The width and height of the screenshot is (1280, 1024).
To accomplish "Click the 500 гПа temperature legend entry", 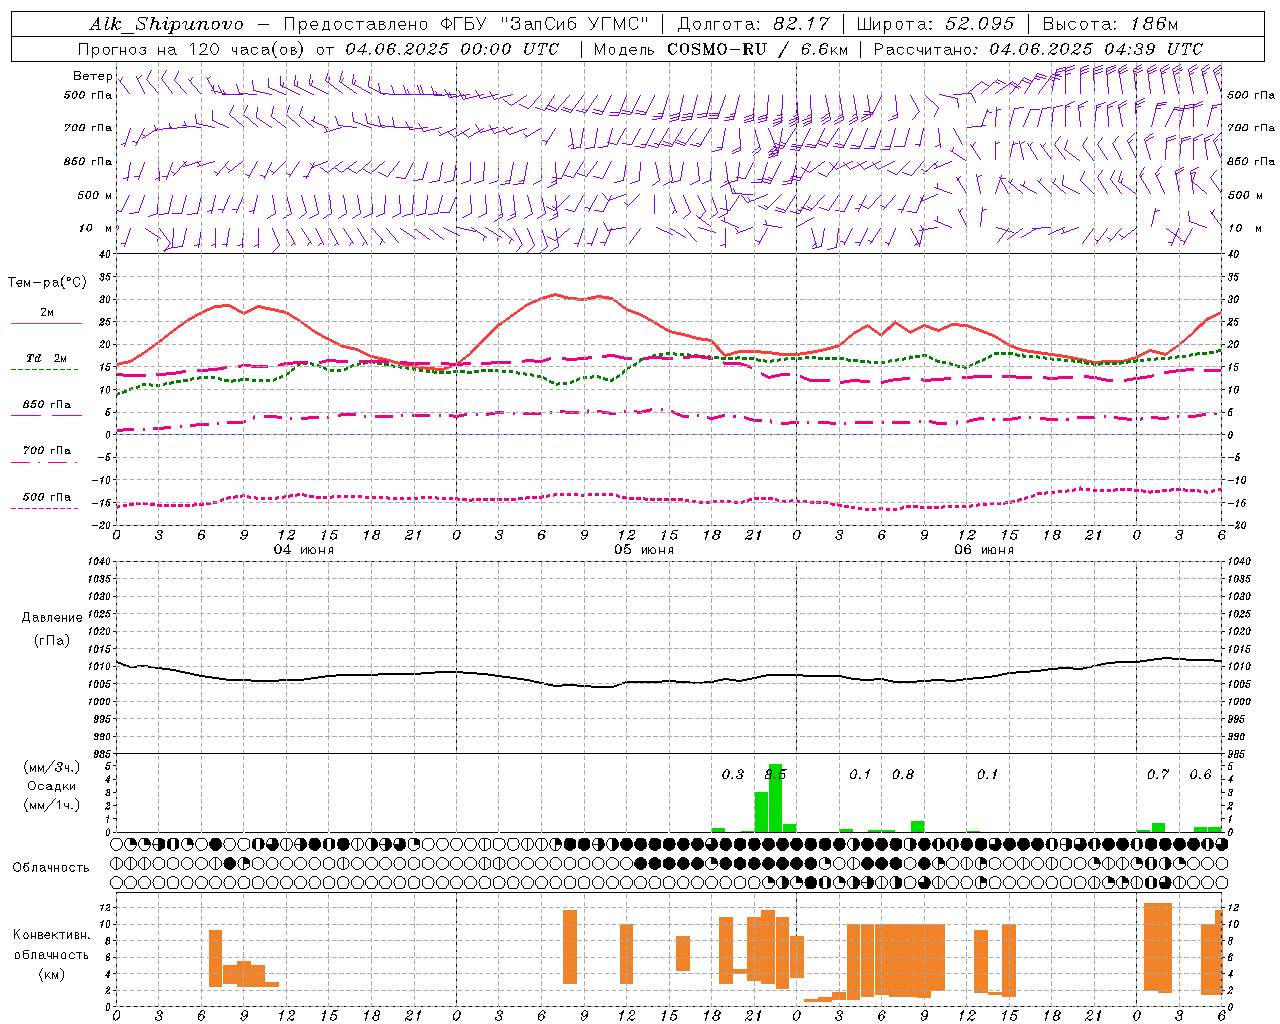I will pos(46,497).
